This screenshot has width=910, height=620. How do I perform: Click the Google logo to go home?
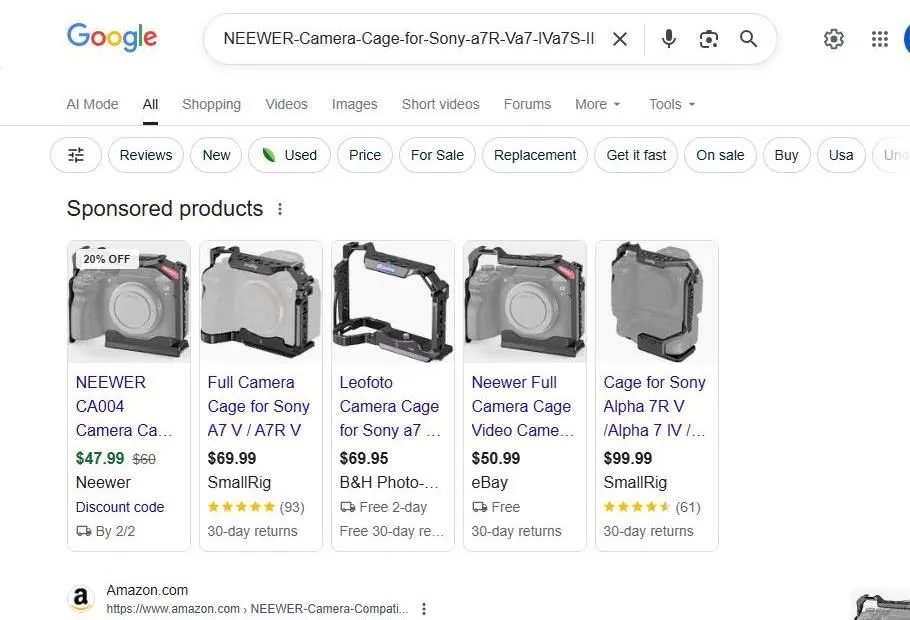[111, 37]
